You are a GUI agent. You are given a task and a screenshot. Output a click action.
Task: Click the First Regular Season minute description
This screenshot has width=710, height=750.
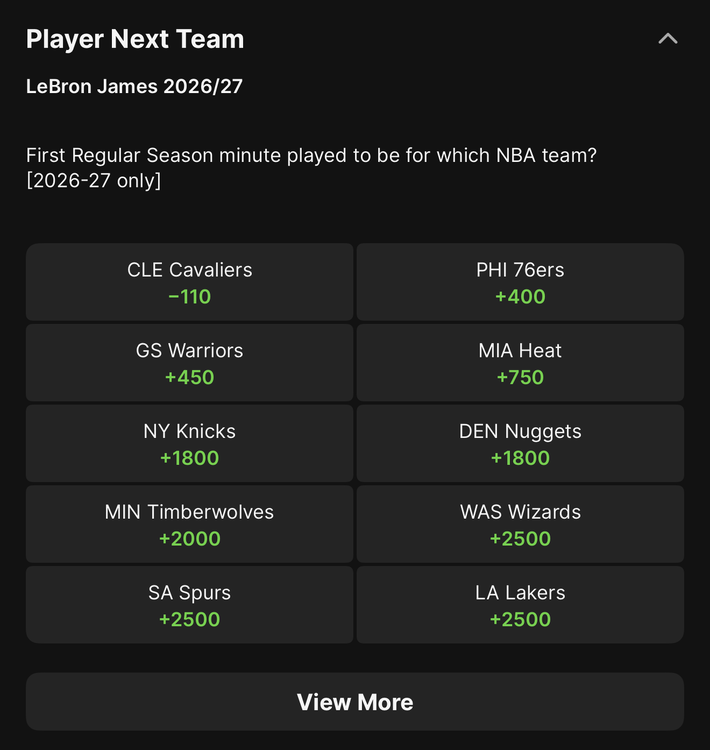(x=311, y=168)
